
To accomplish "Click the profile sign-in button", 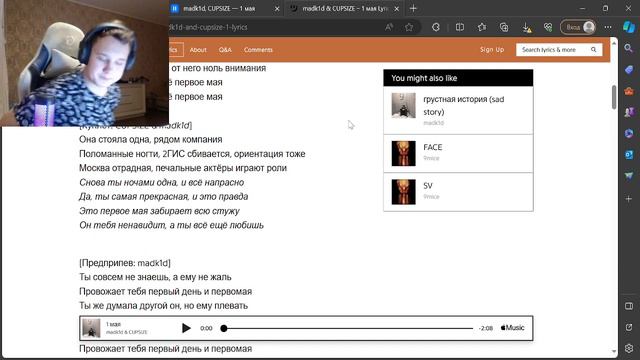I will (x=578, y=27).
